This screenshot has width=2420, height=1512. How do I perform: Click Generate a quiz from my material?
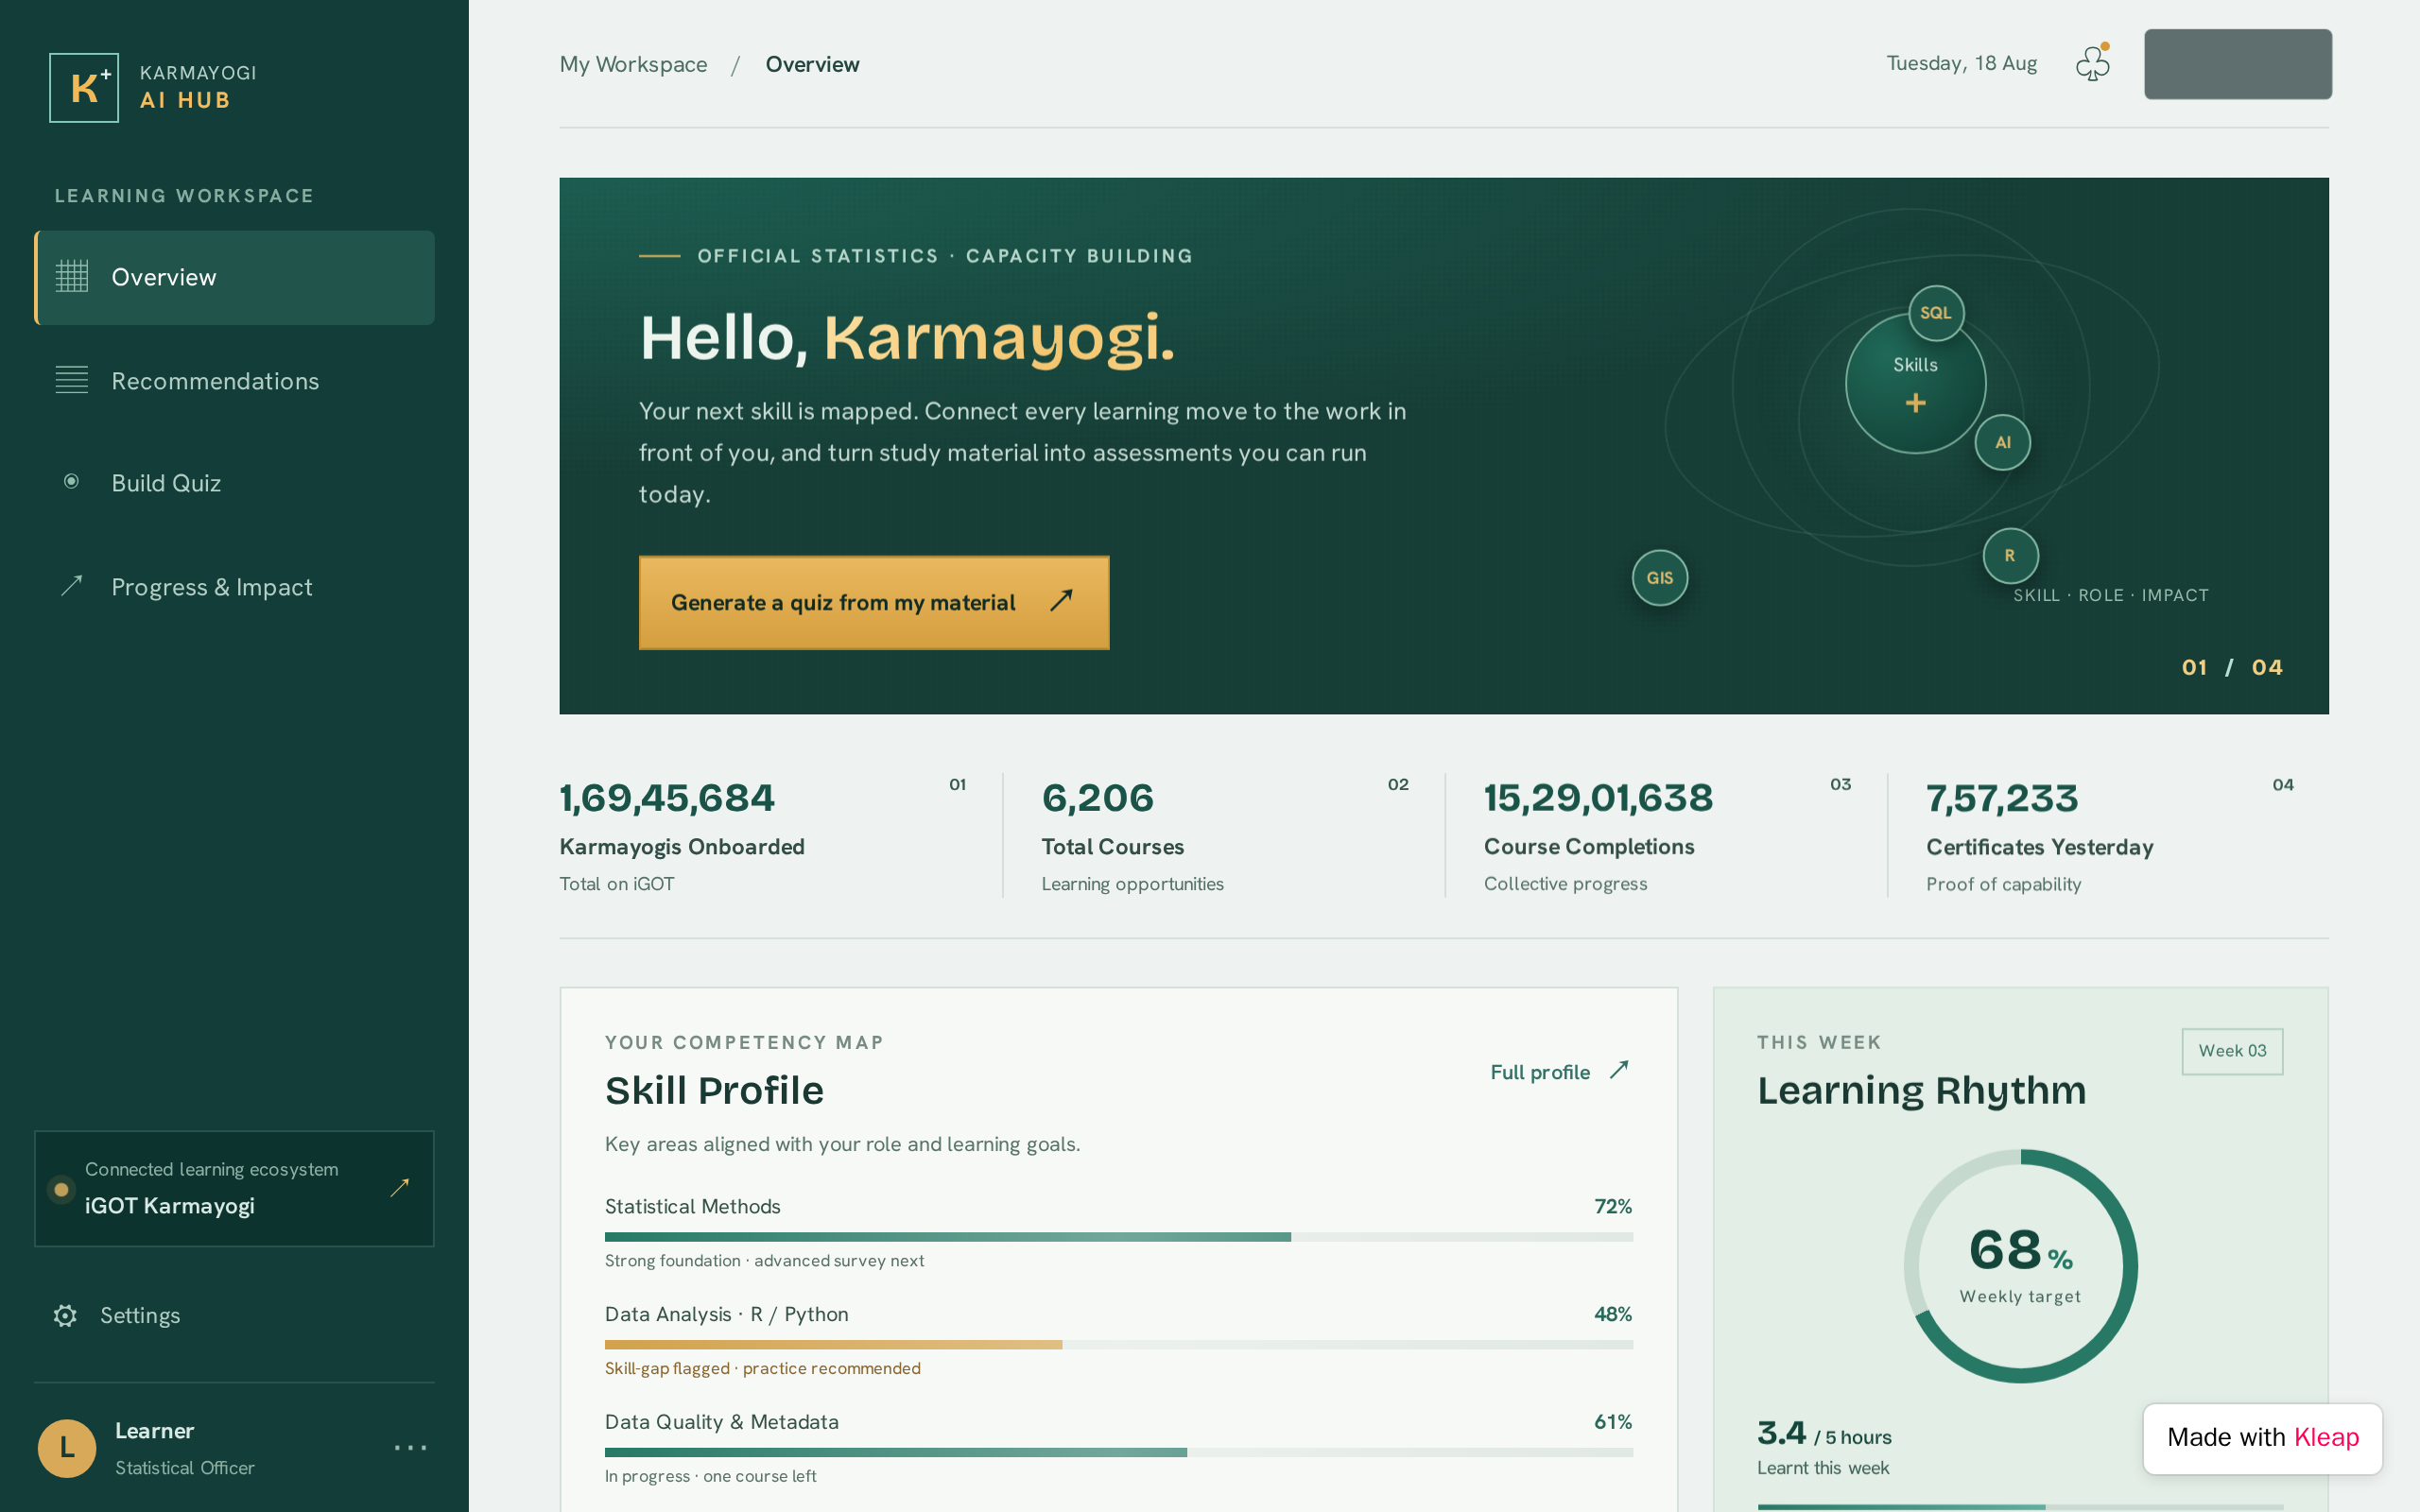coord(874,603)
